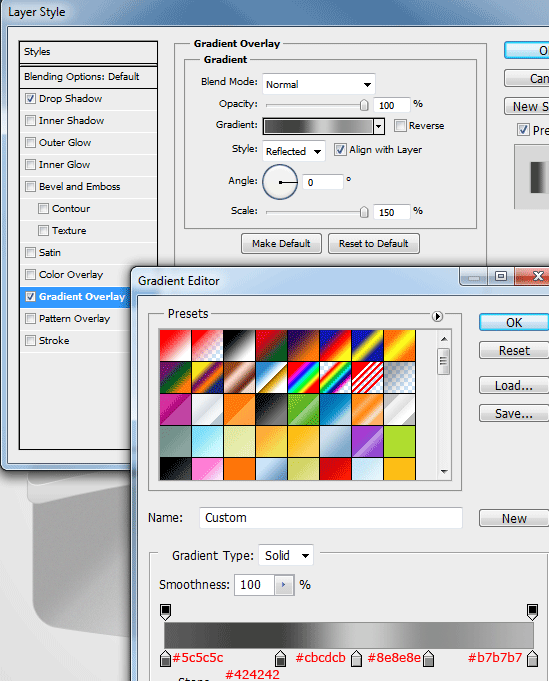Viewport: 549px width, 681px height.
Task: Enable the Texture checkbox
Action: (43, 230)
